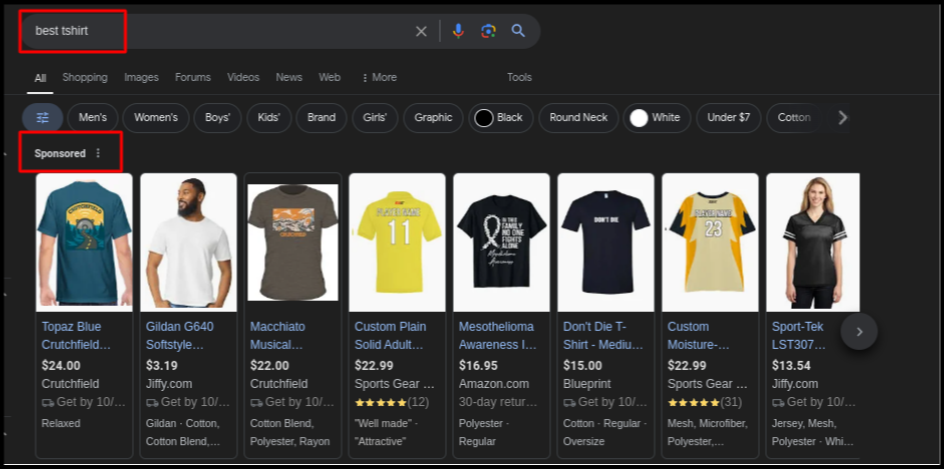The width and height of the screenshot is (944, 469).
Task: Open the Macchiato brown shirt image
Action: coord(293,242)
